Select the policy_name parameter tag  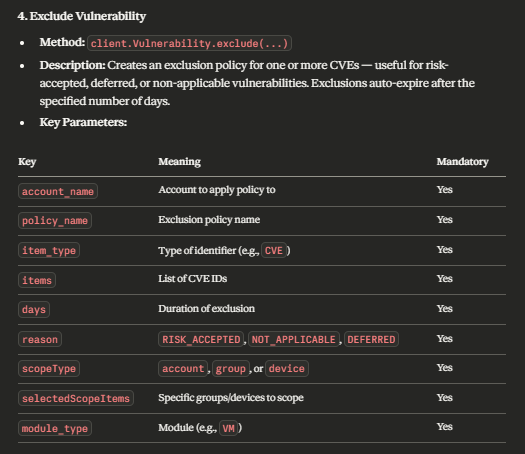click(55, 221)
